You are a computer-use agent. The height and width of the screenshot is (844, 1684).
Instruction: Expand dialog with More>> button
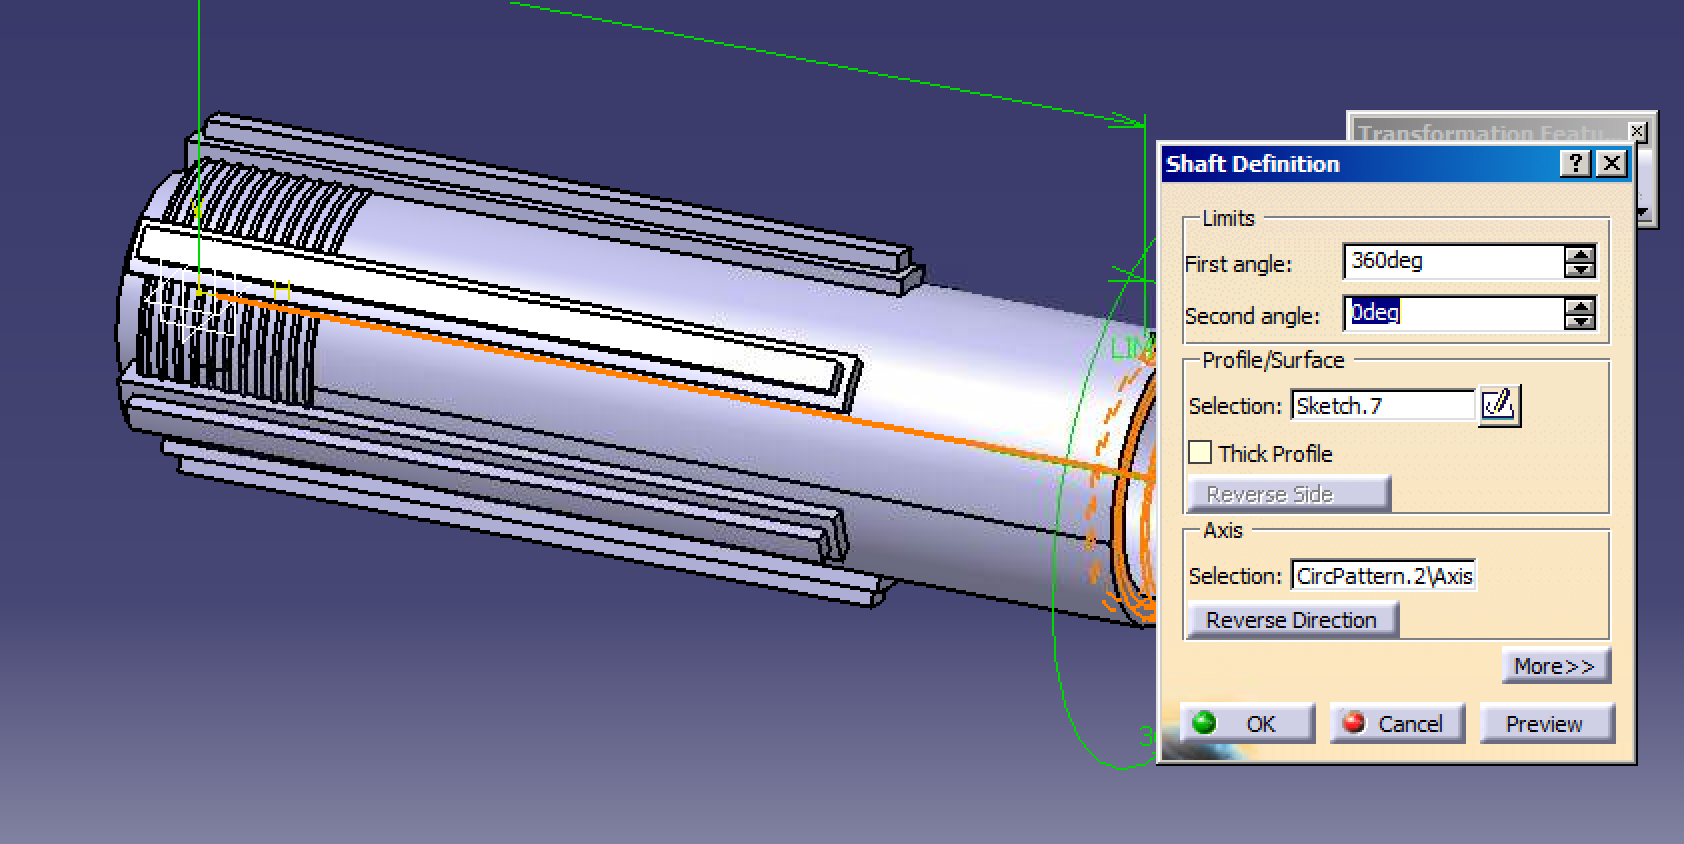[x=1555, y=666]
